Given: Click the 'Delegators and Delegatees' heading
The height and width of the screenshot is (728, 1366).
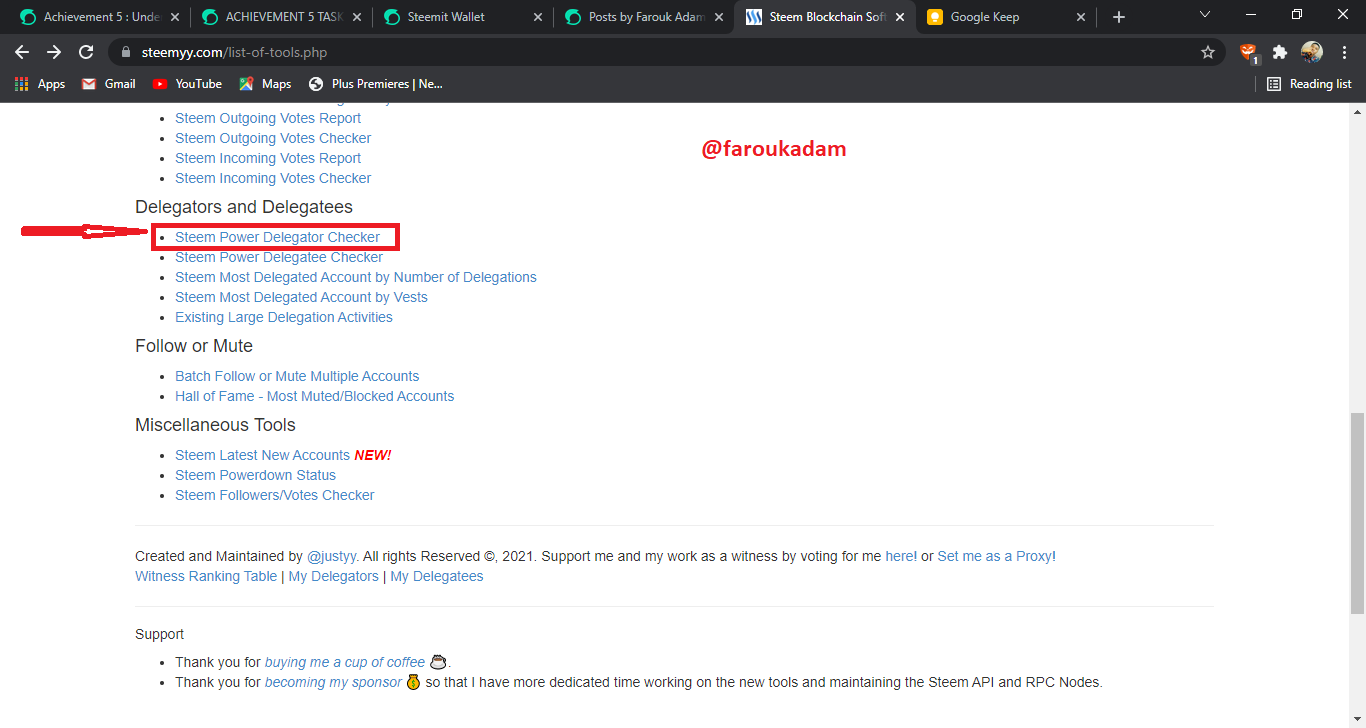Looking at the screenshot, I should tap(244, 207).
